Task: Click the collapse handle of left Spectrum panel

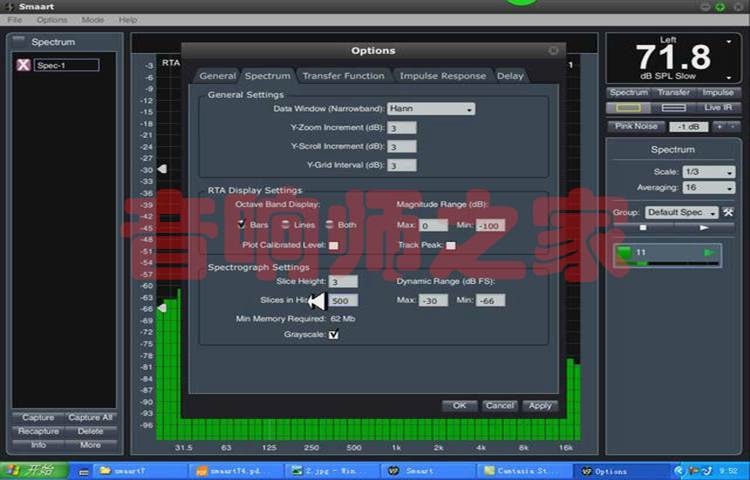Action: (x=18, y=40)
